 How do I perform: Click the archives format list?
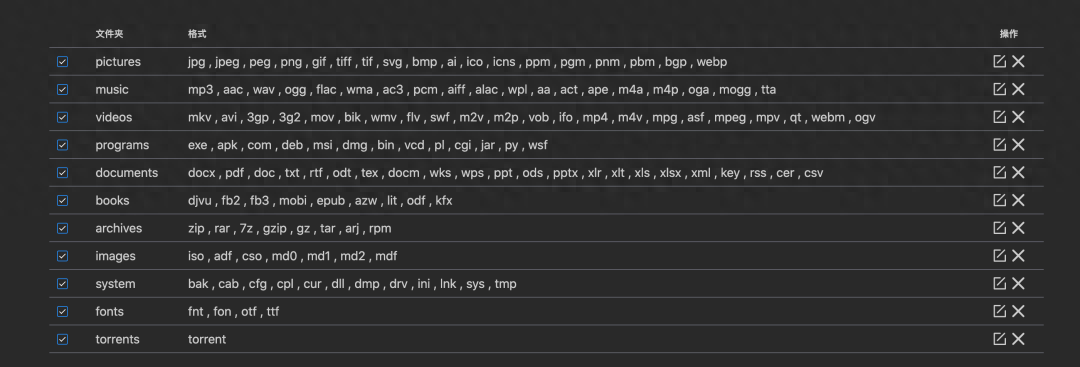(289, 228)
